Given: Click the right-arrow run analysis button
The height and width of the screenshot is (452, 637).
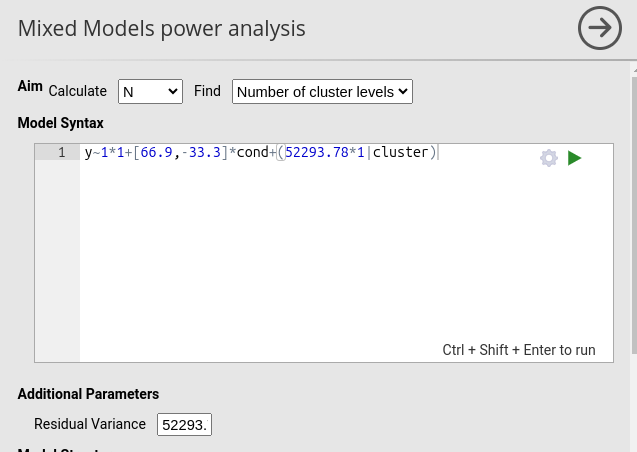Looking at the screenshot, I should coord(599,28).
